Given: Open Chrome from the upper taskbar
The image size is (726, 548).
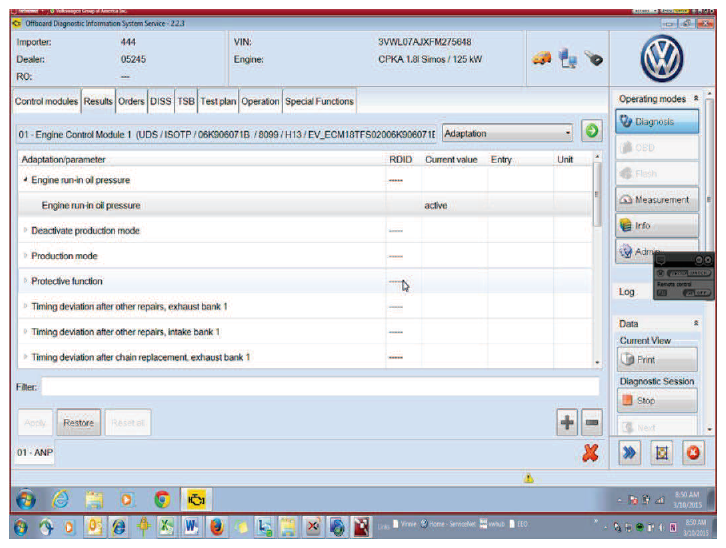Looking at the screenshot, I should (162, 500).
